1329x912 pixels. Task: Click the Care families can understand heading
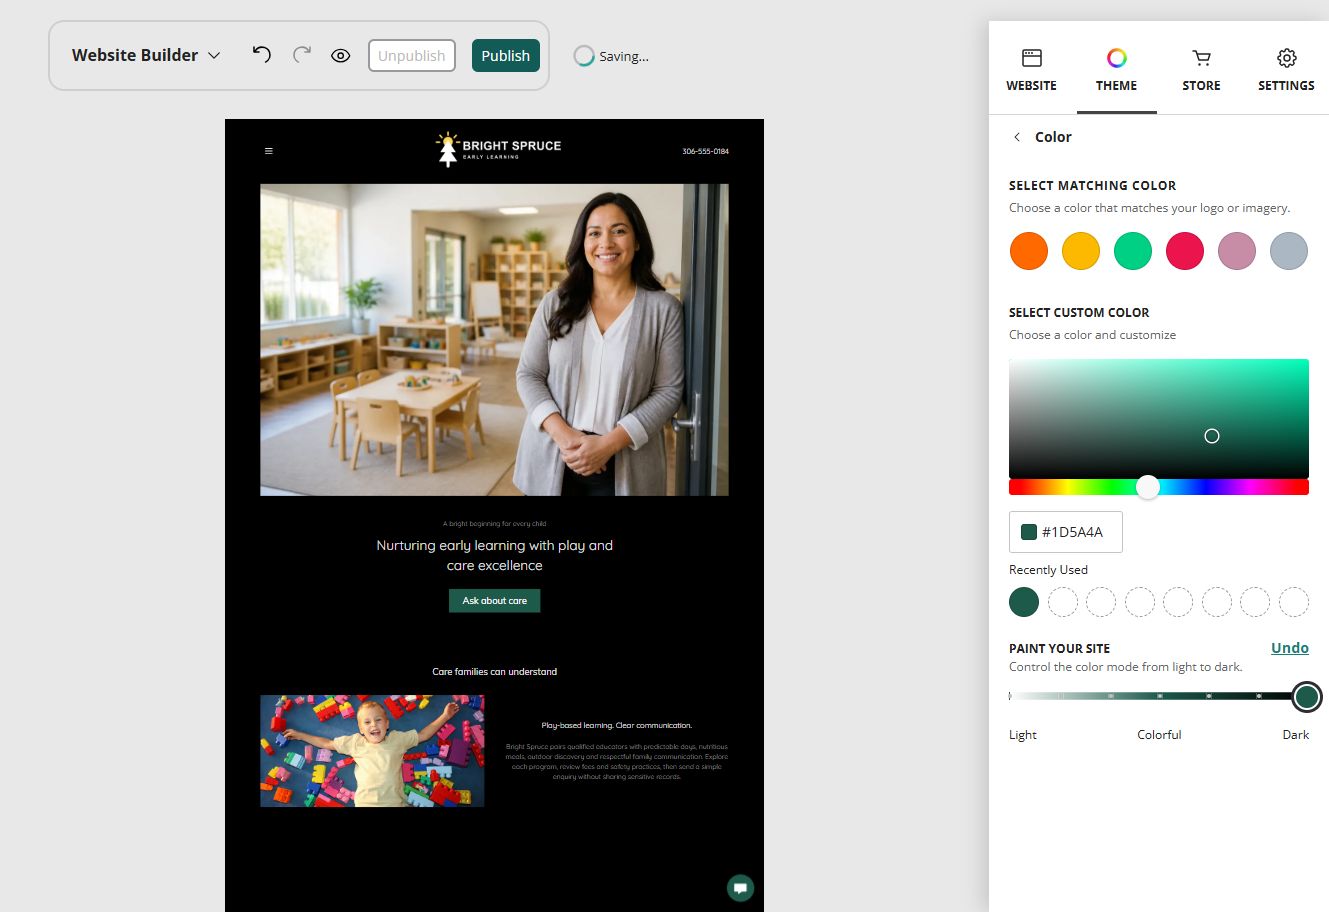(x=495, y=672)
